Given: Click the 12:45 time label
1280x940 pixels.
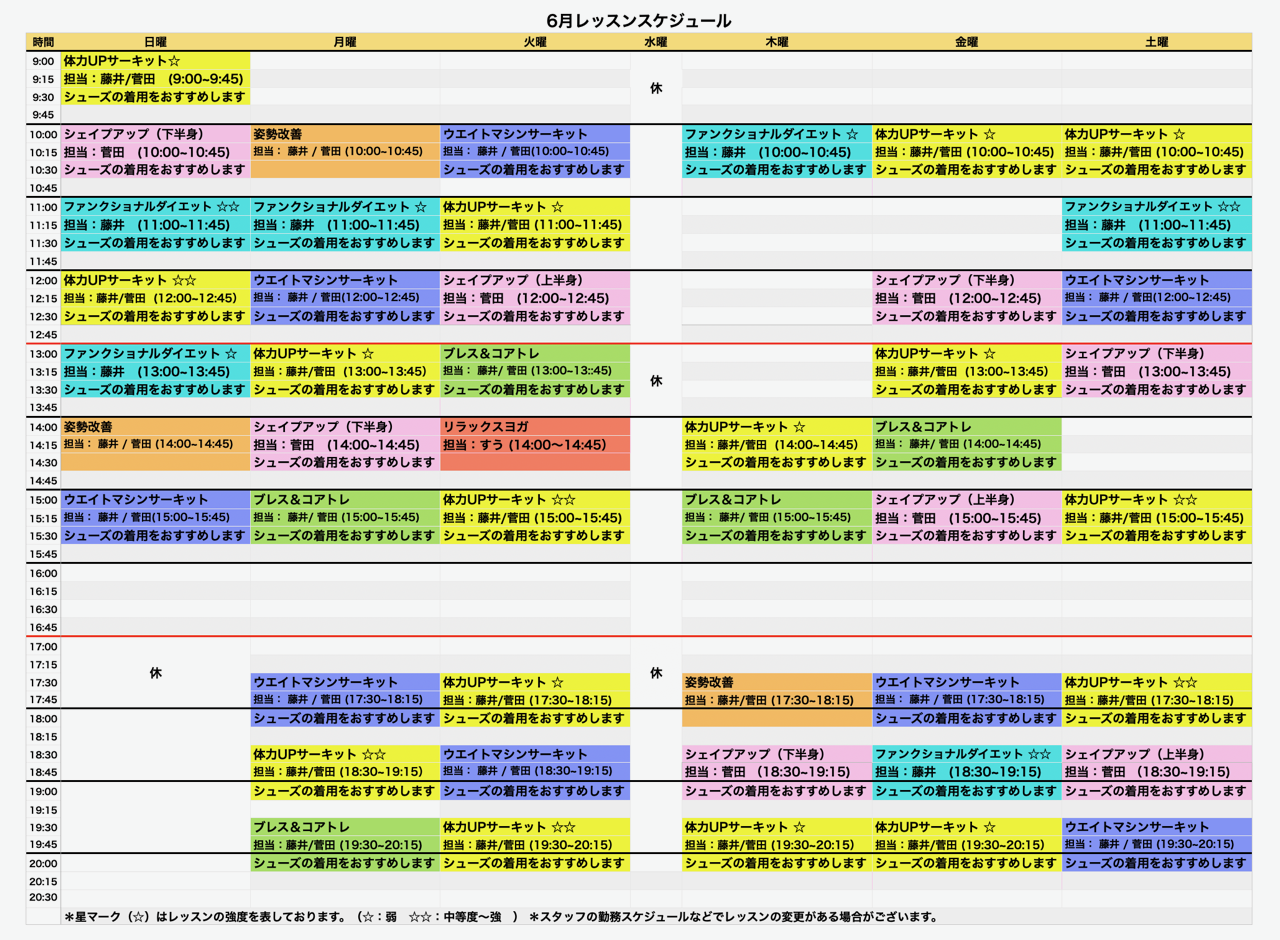Looking at the screenshot, I should tap(43, 335).
